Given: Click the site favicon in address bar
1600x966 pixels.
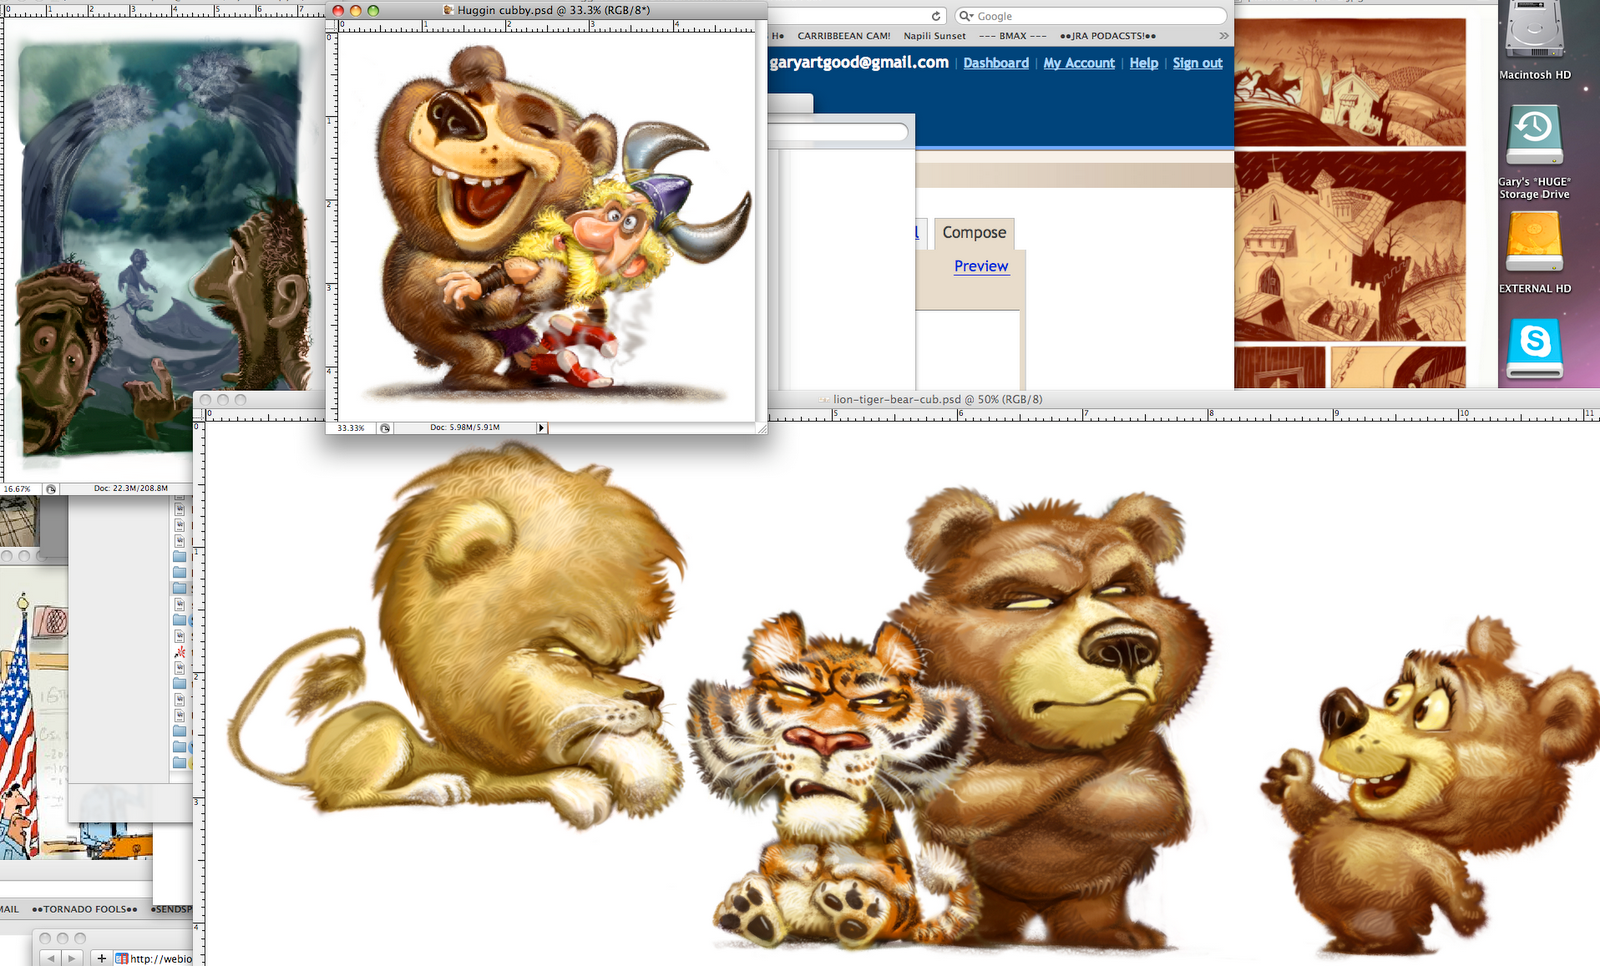Looking at the screenshot, I should click(x=121, y=958).
